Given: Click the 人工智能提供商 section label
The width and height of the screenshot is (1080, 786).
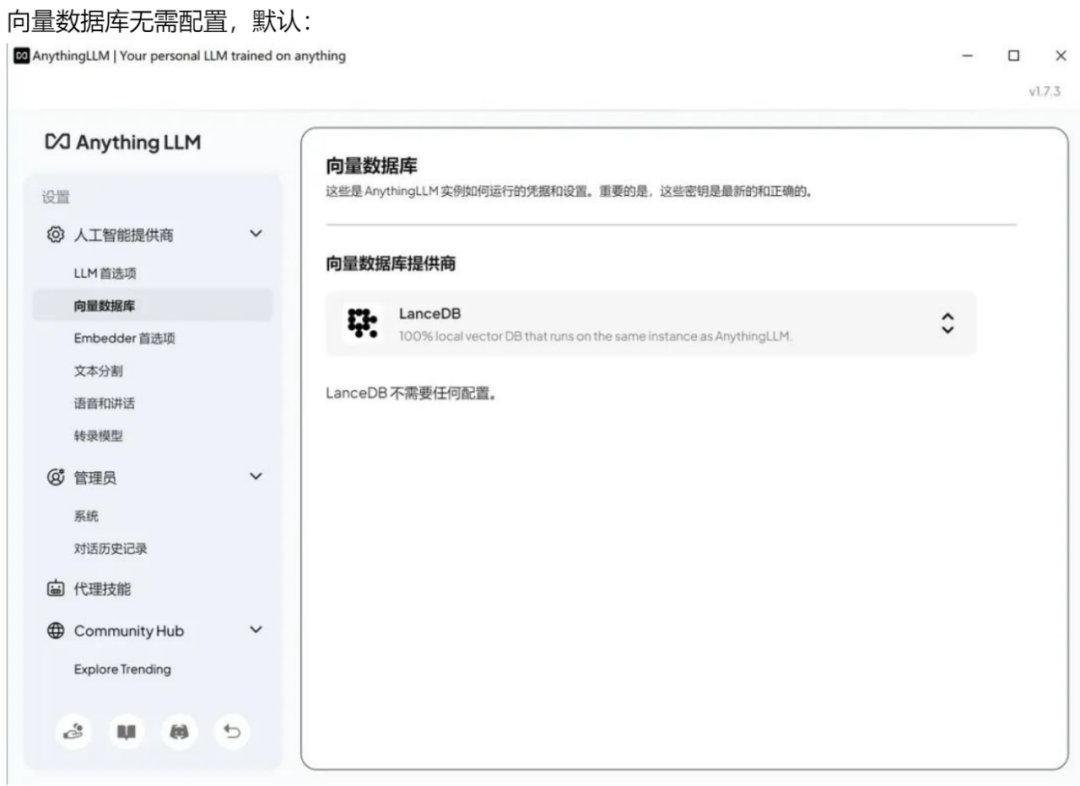Looking at the screenshot, I should 123,235.
